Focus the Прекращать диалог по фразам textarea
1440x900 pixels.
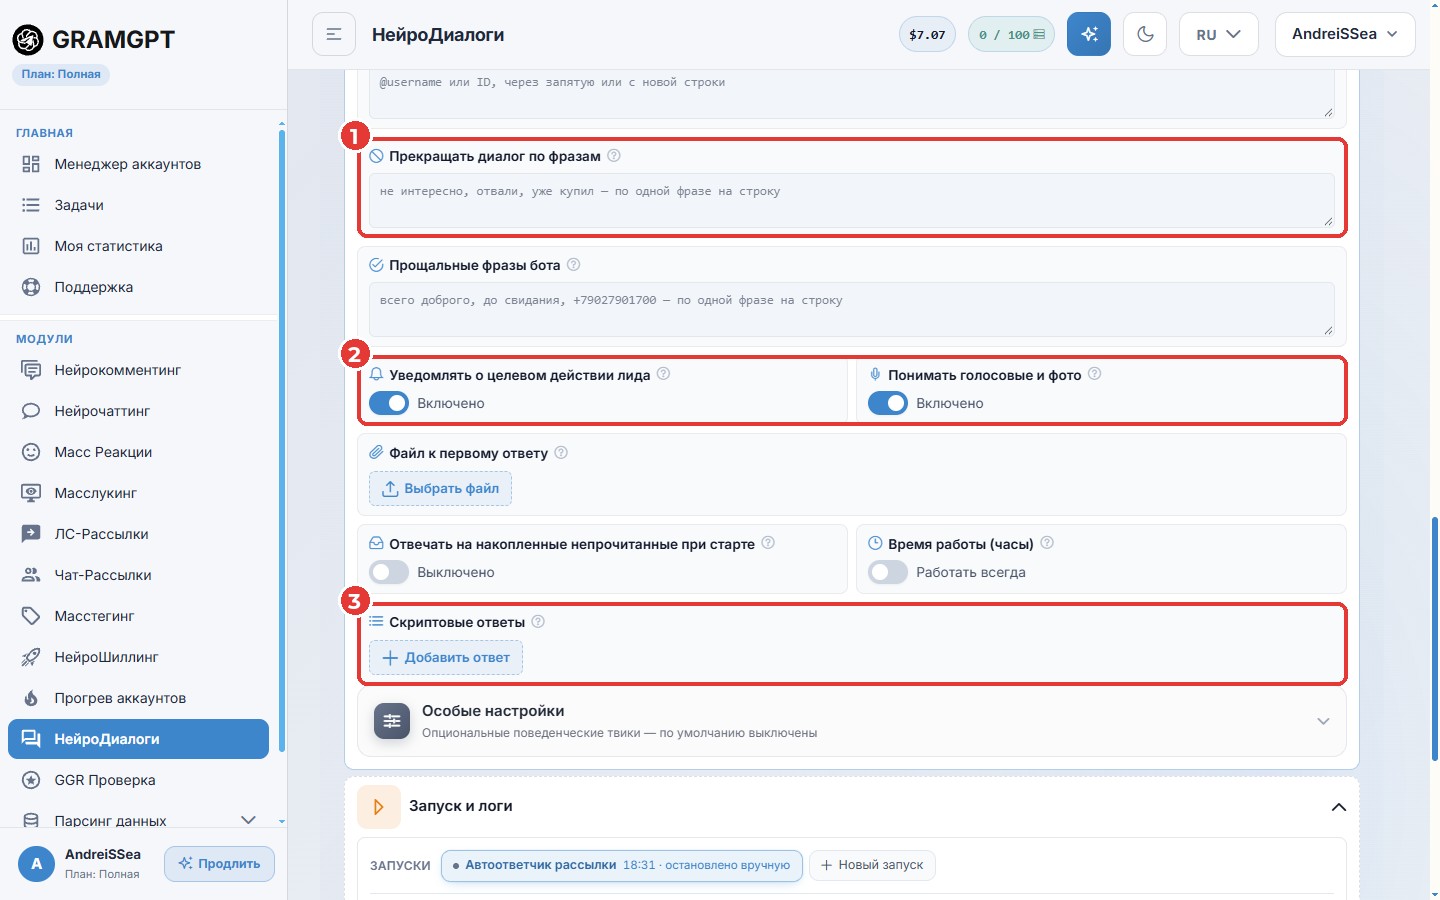coord(852,200)
